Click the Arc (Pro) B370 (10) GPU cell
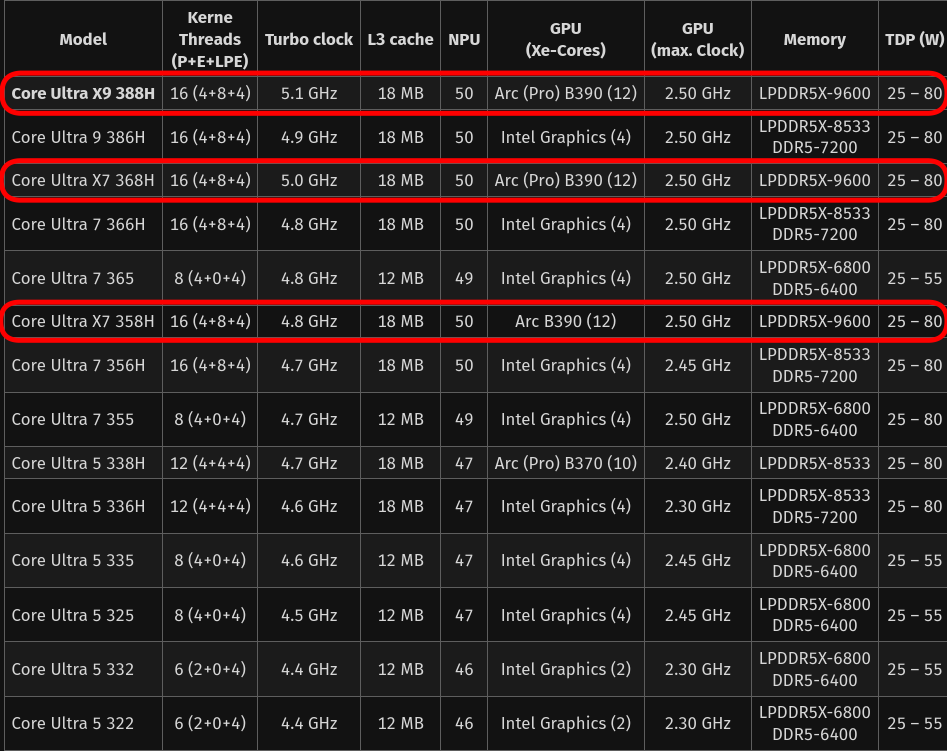This screenshot has width=947, height=751. (x=565, y=463)
